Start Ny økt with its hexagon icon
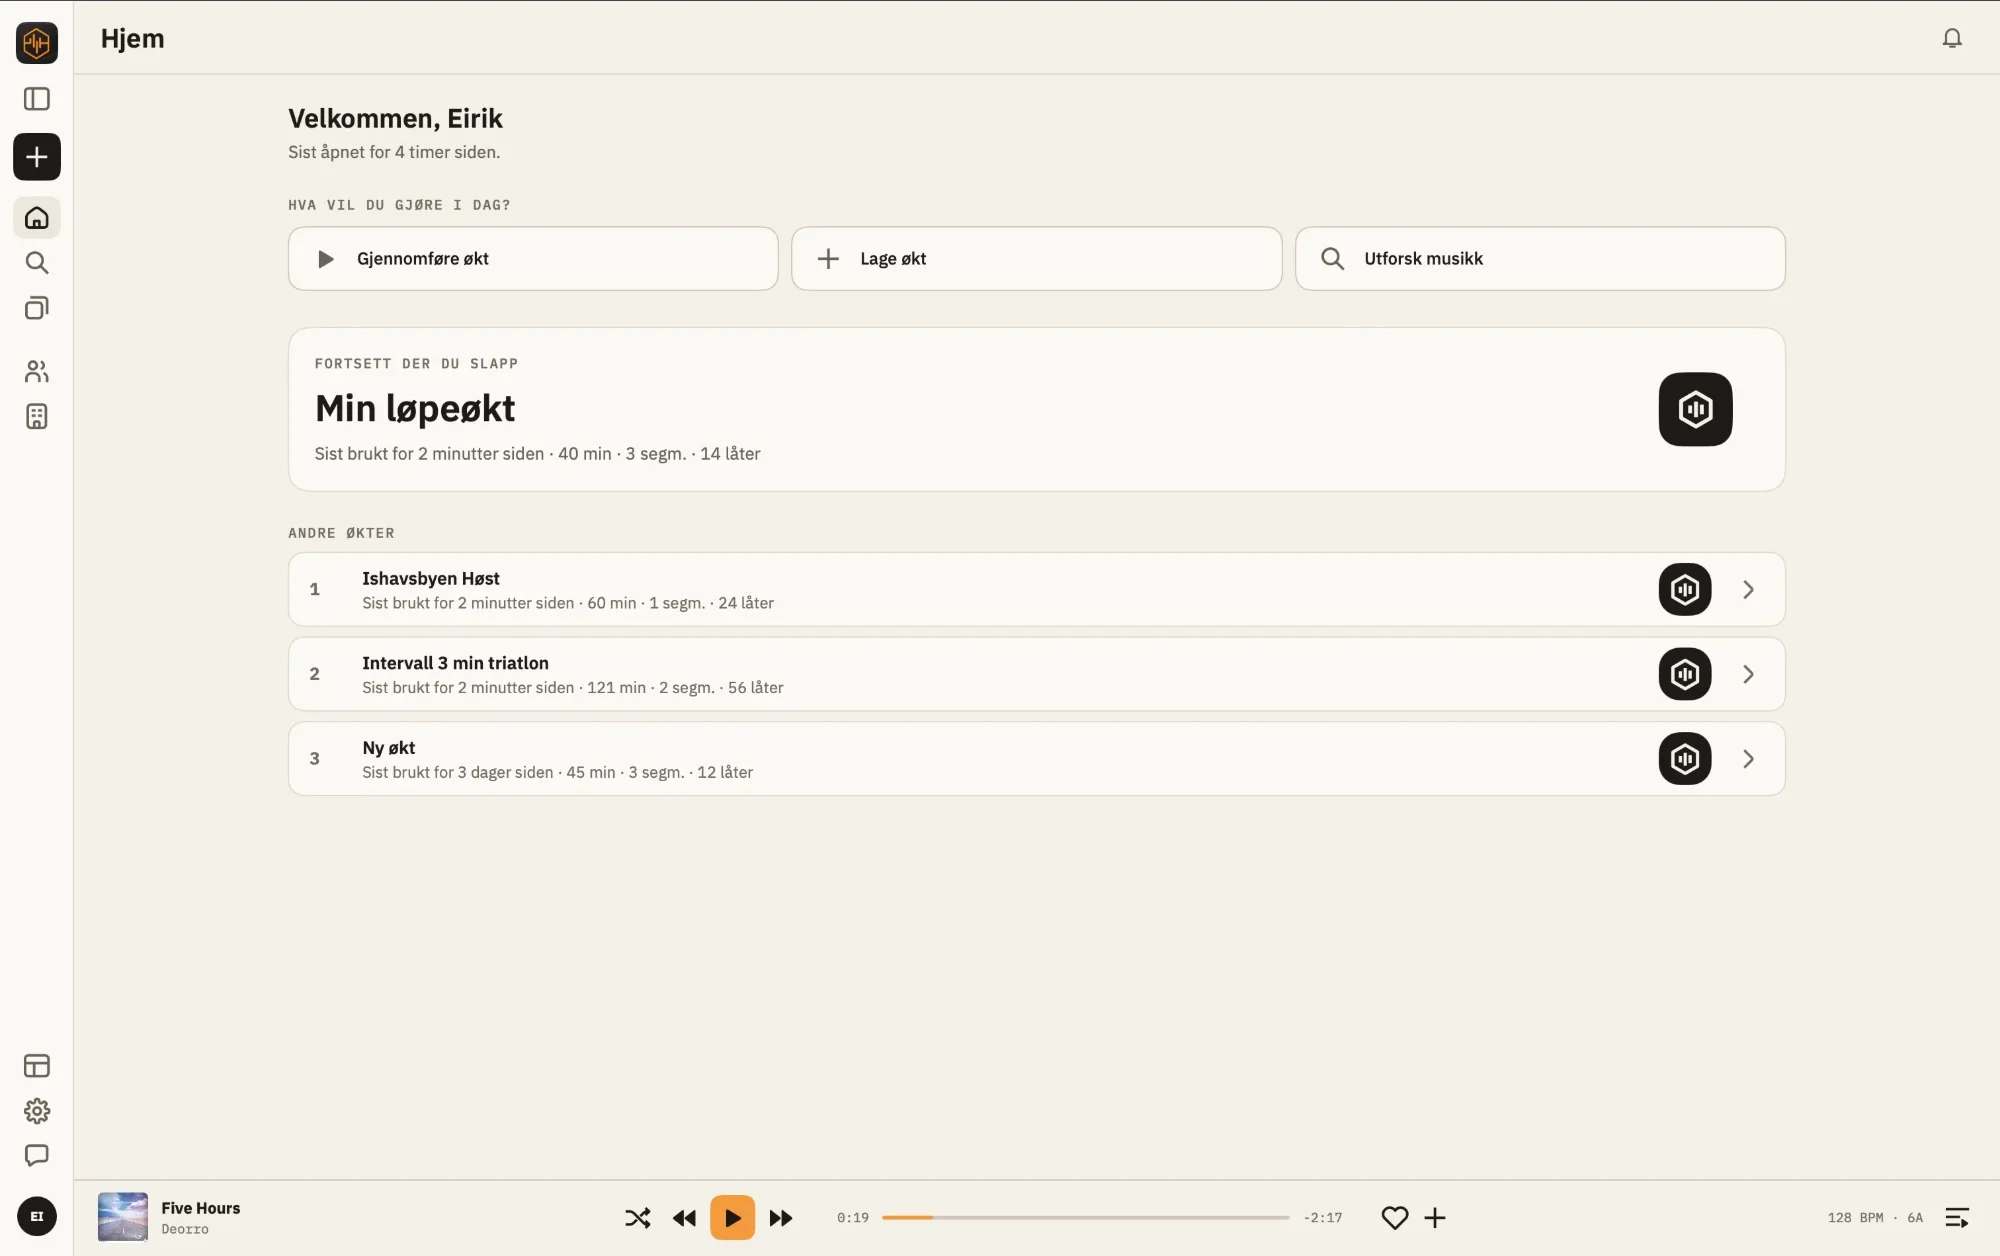The width and height of the screenshot is (2000, 1256). tap(1685, 759)
